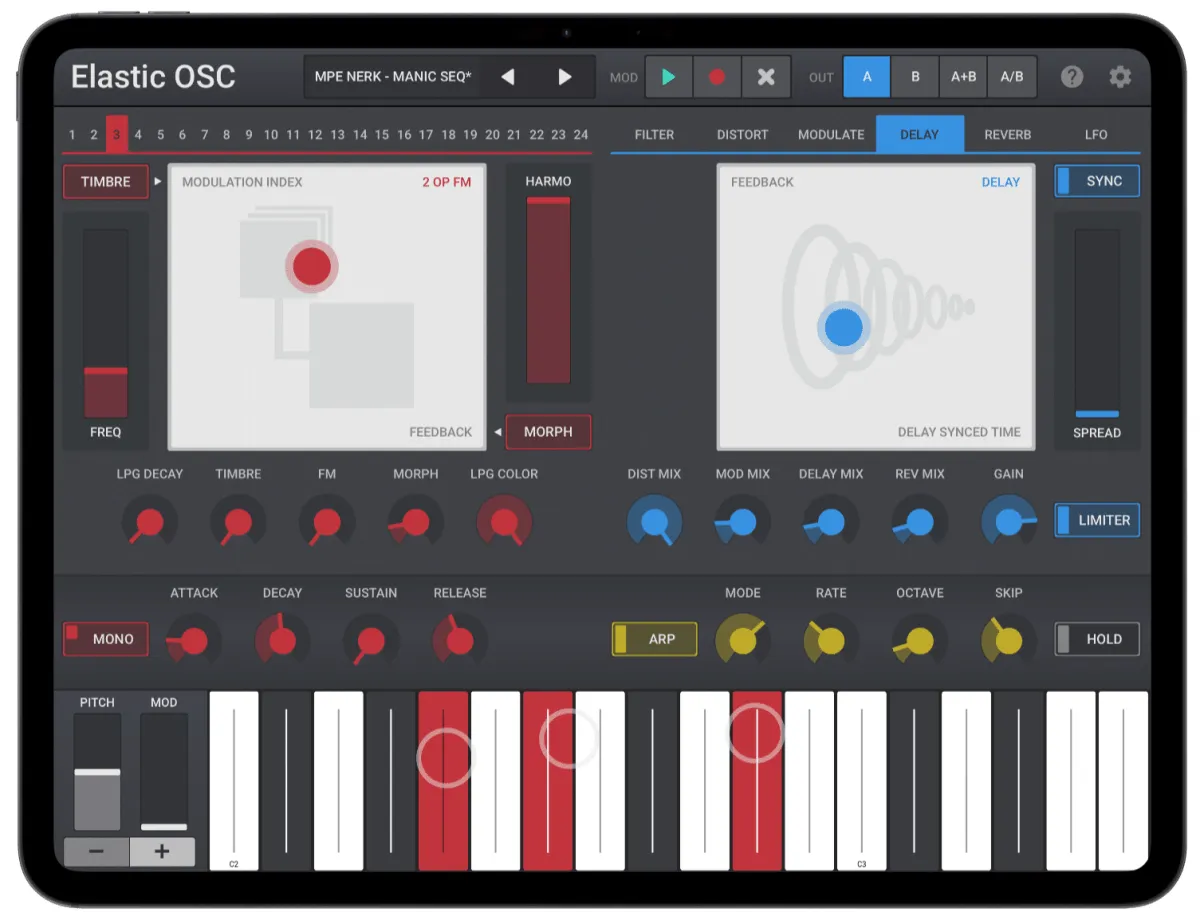
Task: Start recording with the red record button
Action: [x=717, y=77]
